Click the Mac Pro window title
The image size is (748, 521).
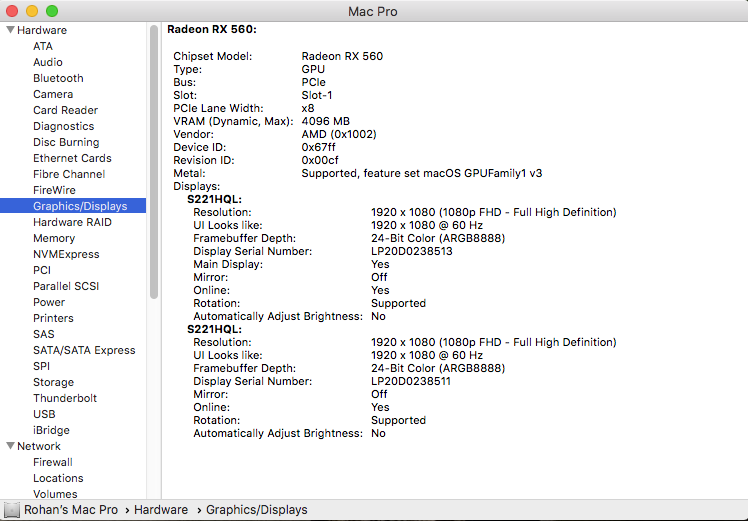click(x=373, y=11)
